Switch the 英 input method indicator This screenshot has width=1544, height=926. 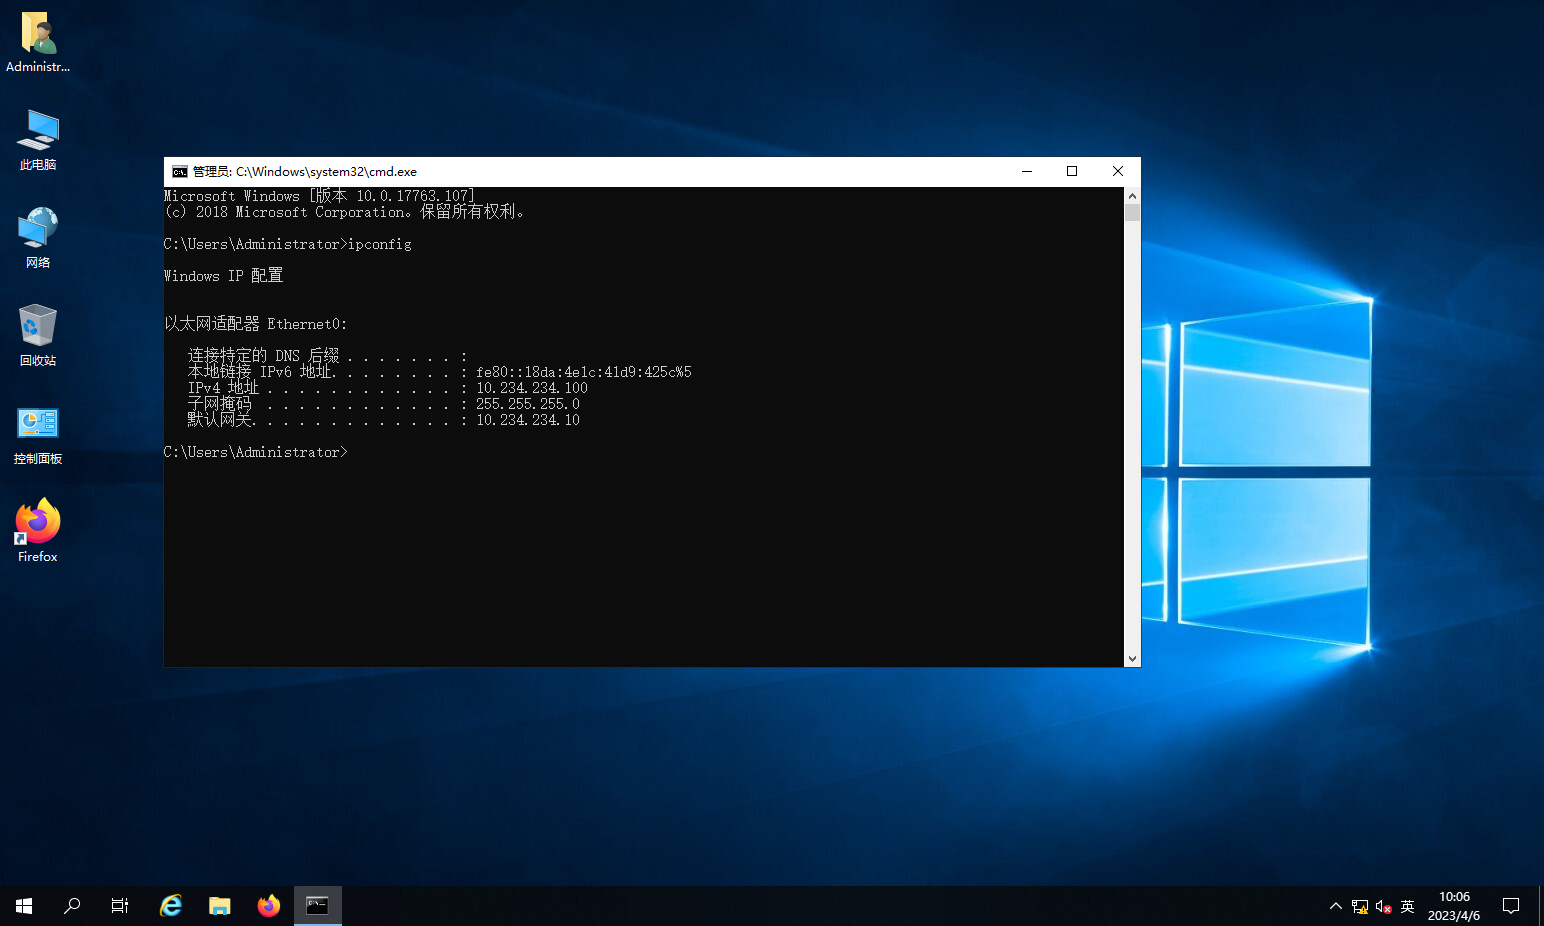point(1408,906)
